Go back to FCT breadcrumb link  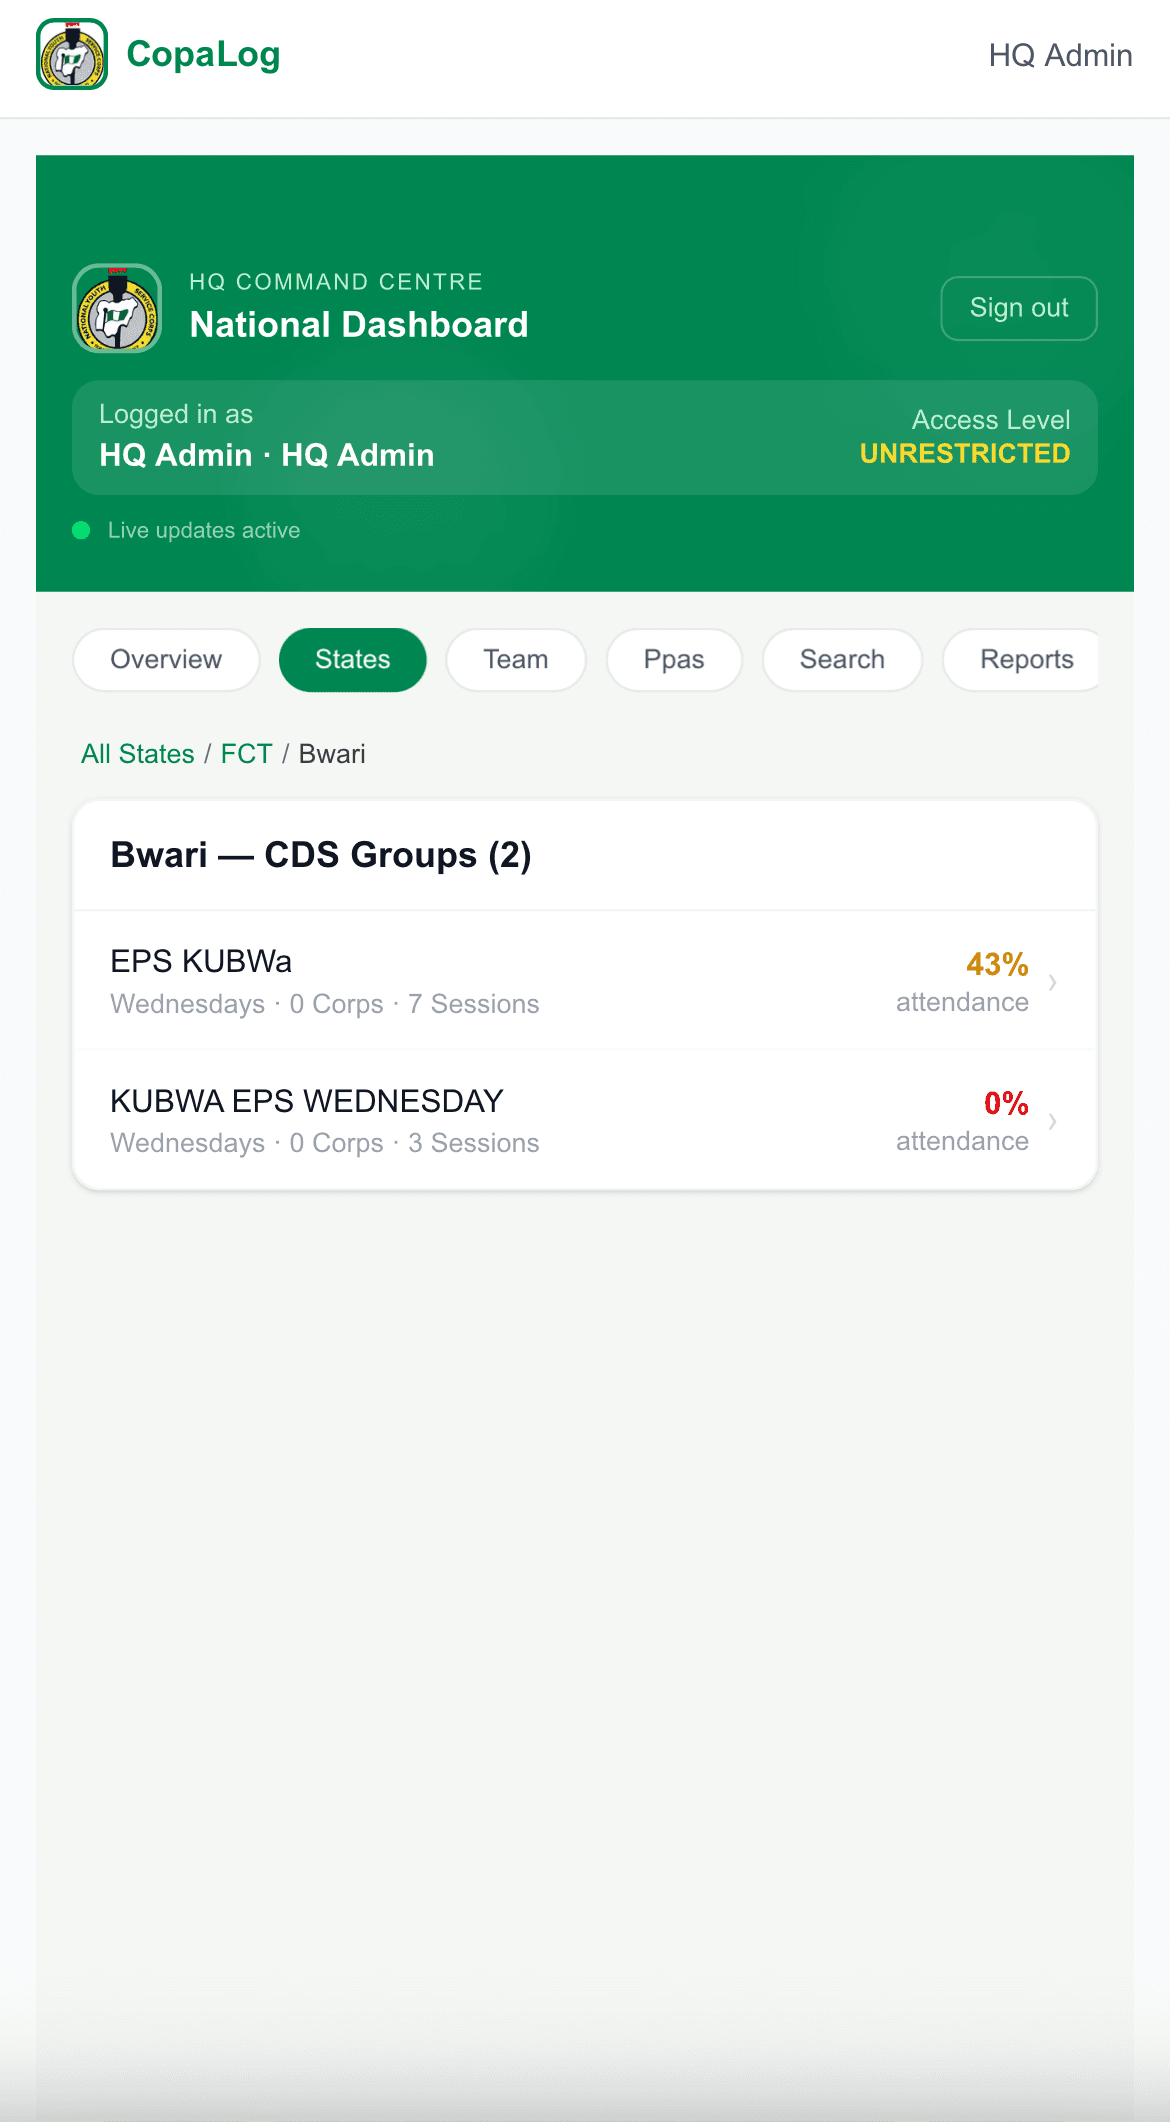tap(246, 754)
